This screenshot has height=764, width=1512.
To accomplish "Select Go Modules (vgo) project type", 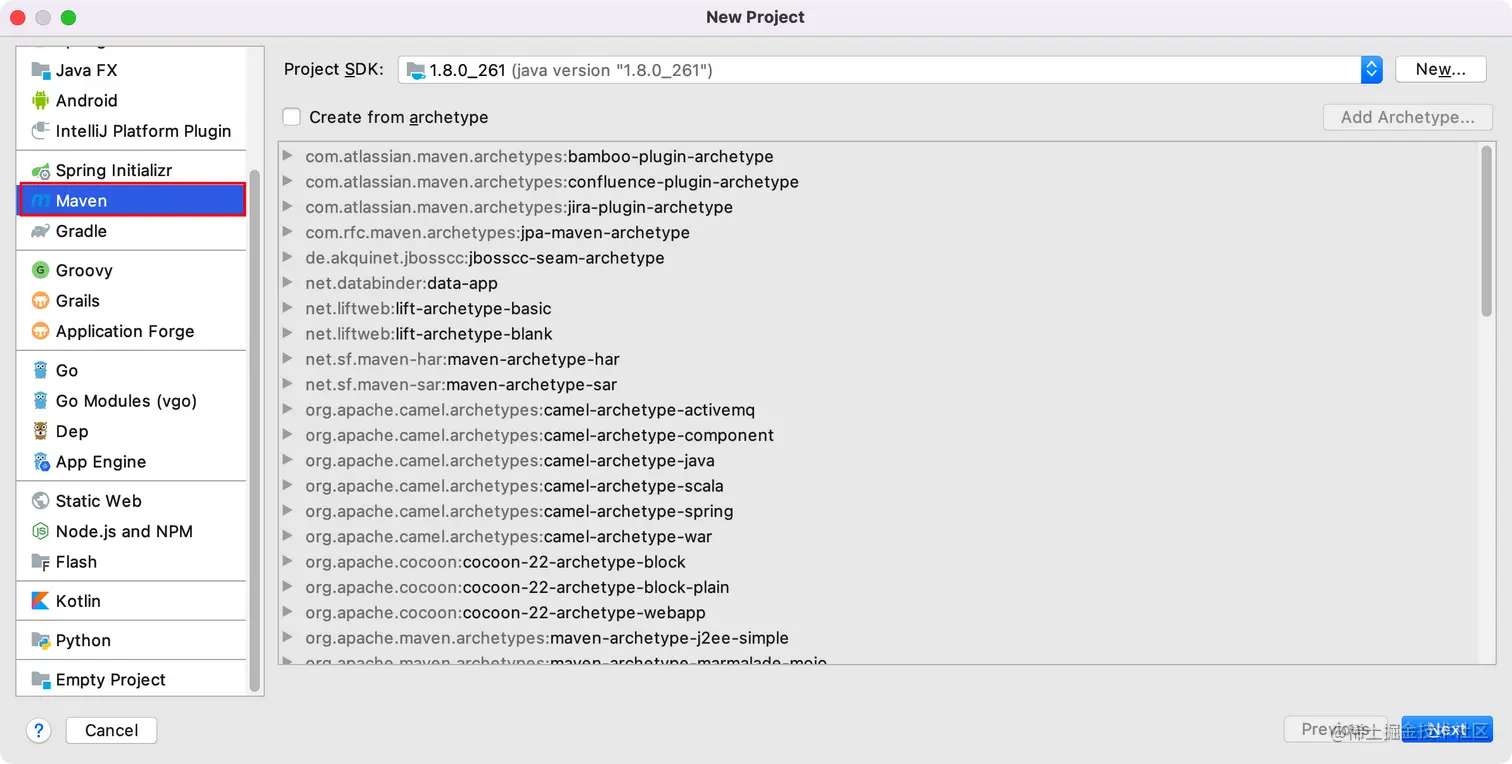I will [132, 401].
